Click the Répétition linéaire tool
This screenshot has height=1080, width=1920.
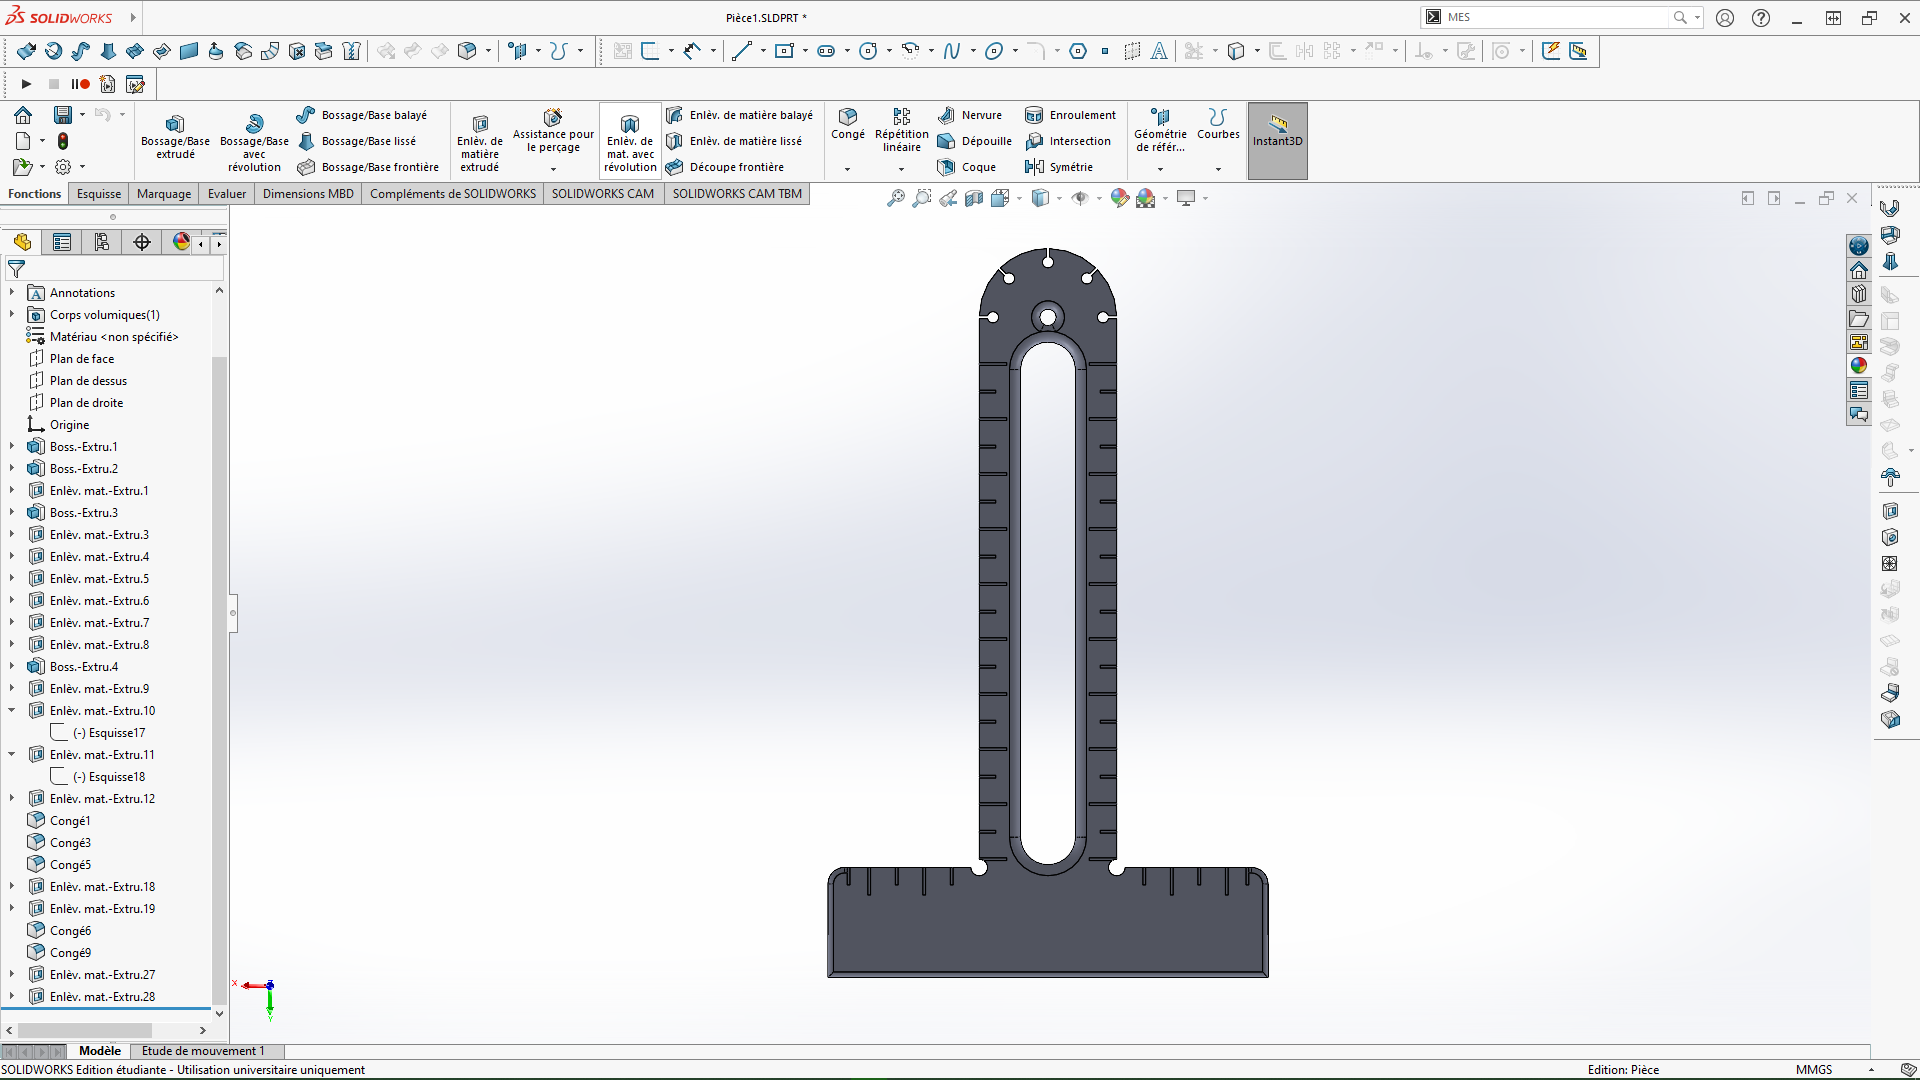(901, 130)
